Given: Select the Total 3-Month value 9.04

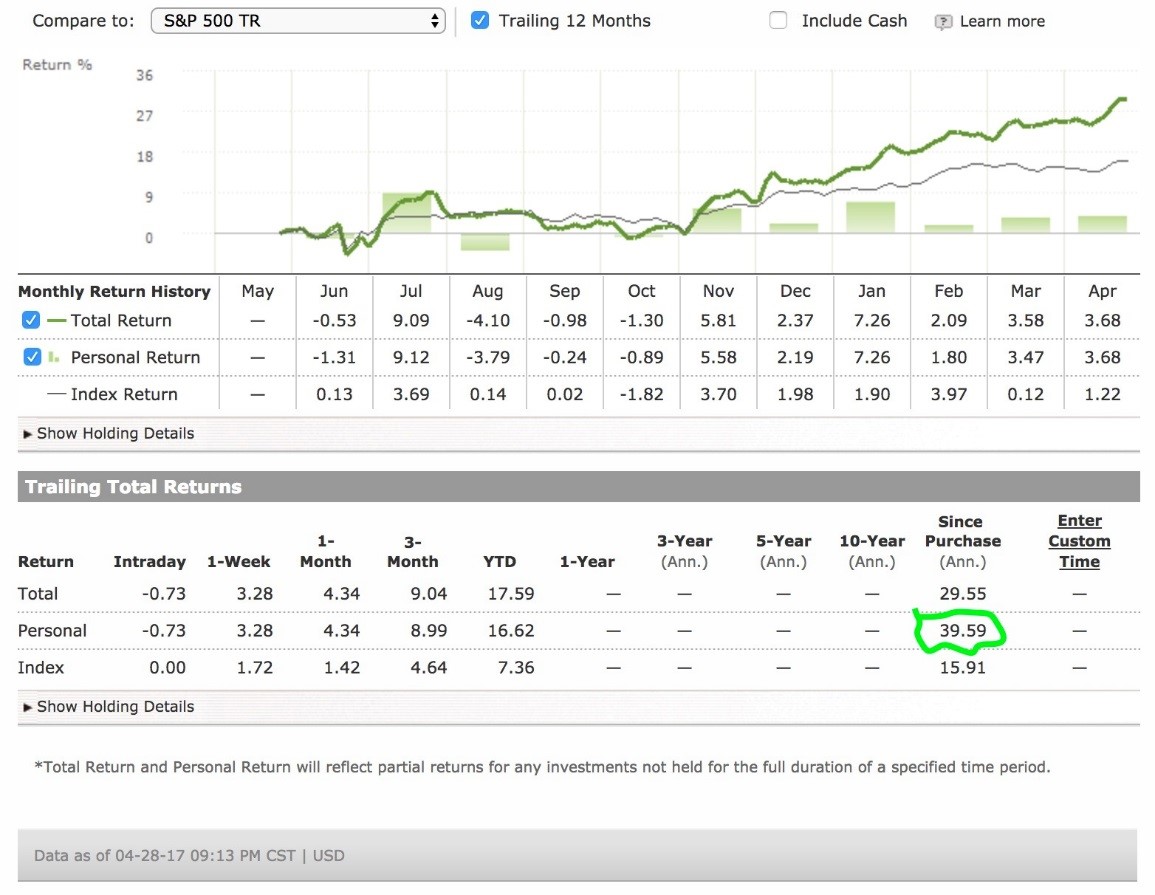Looking at the screenshot, I should click(x=429, y=594).
